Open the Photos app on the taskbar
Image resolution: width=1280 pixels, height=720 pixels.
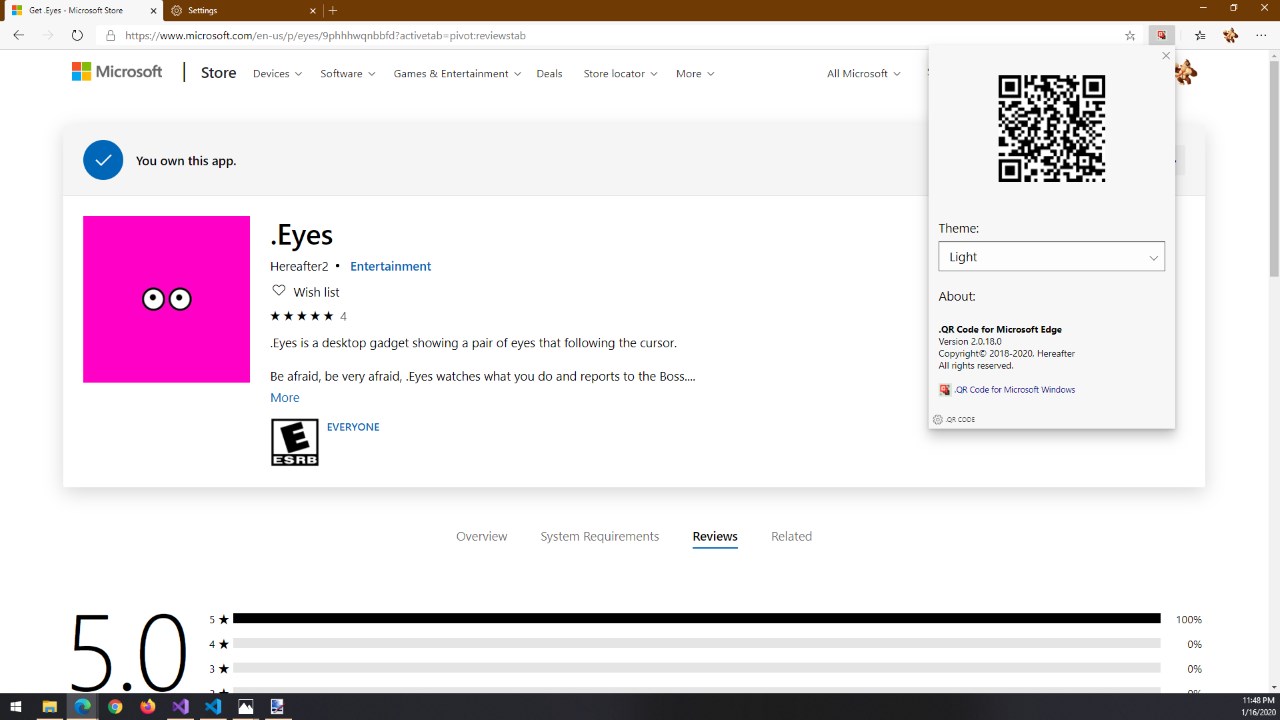coord(246,706)
